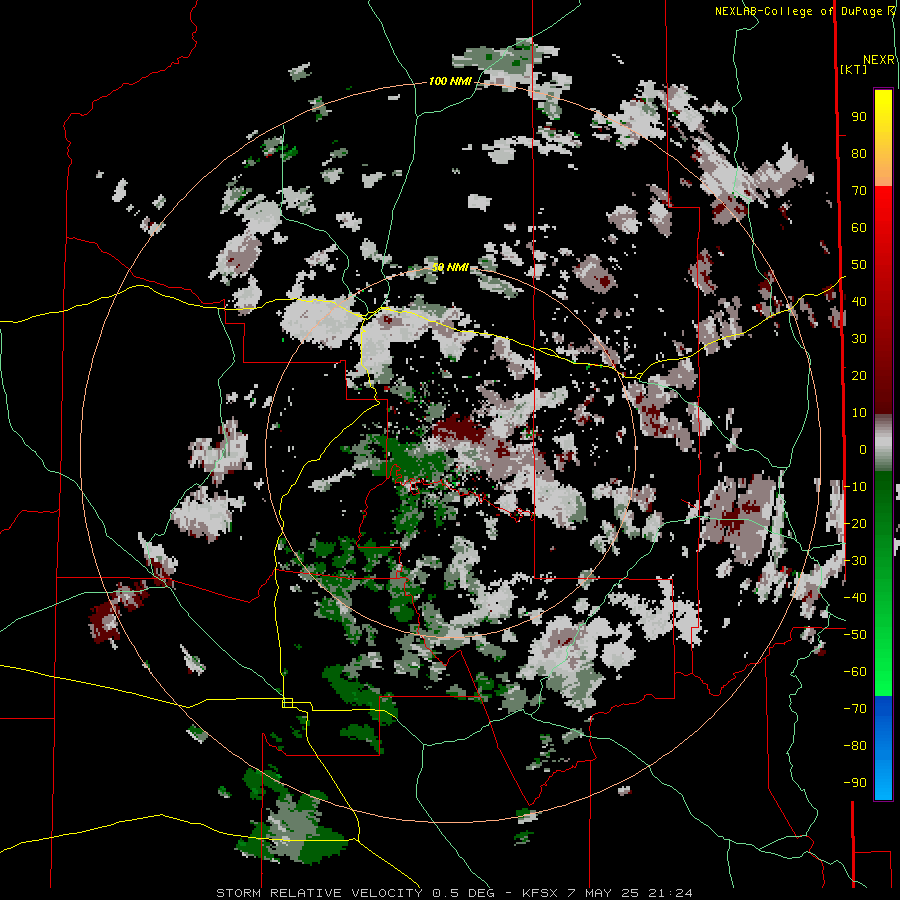Click the positive 40 value on velocity scale

tap(859, 302)
